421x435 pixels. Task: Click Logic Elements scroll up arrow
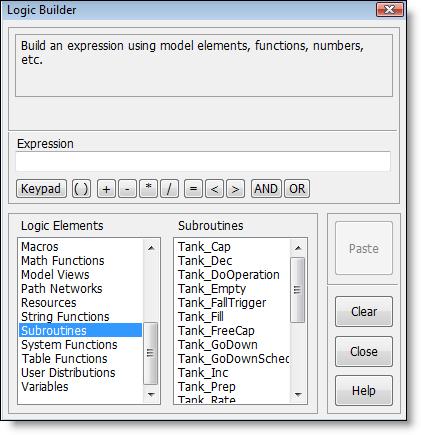[x=151, y=248]
